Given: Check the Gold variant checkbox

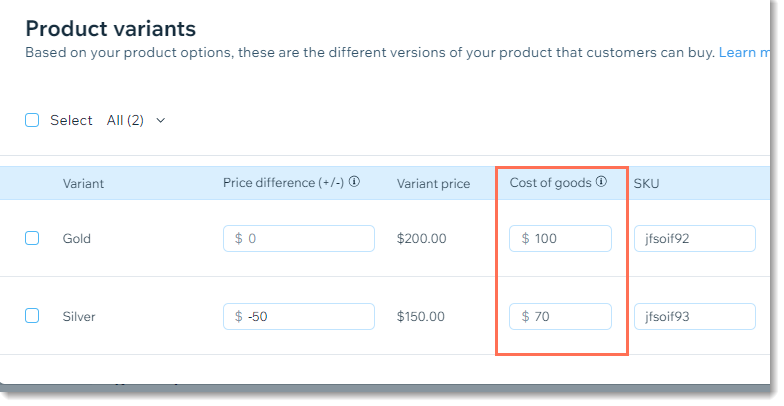Looking at the screenshot, I should point(32,238).
